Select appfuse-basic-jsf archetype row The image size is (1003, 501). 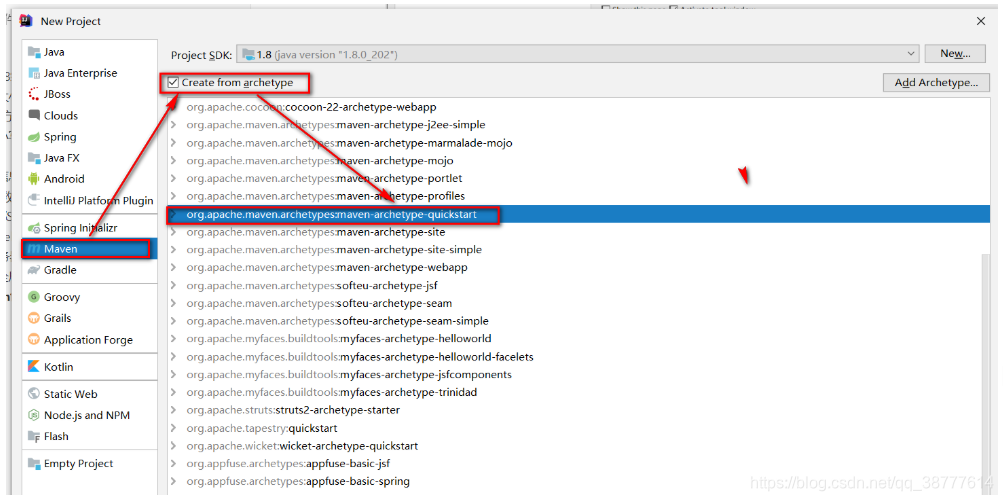(x=573, y=463)
